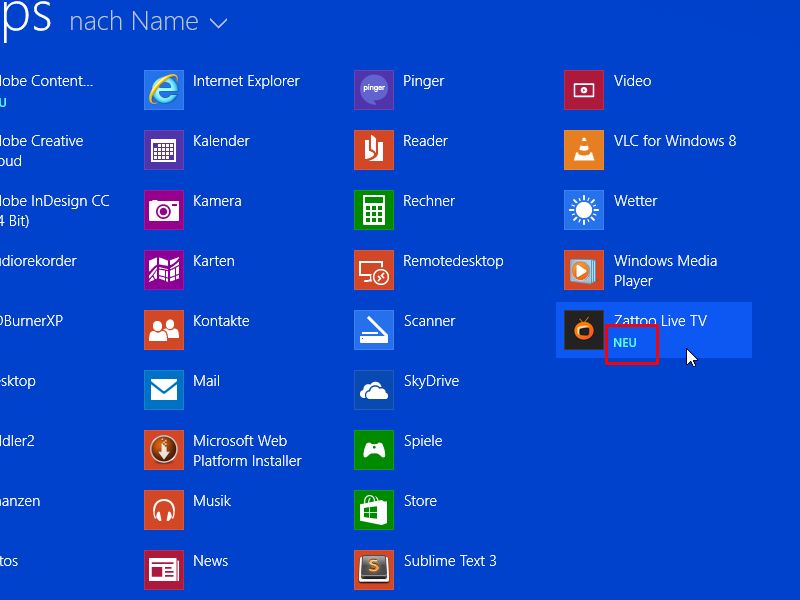Open the Reader app icon

(374, 150)
